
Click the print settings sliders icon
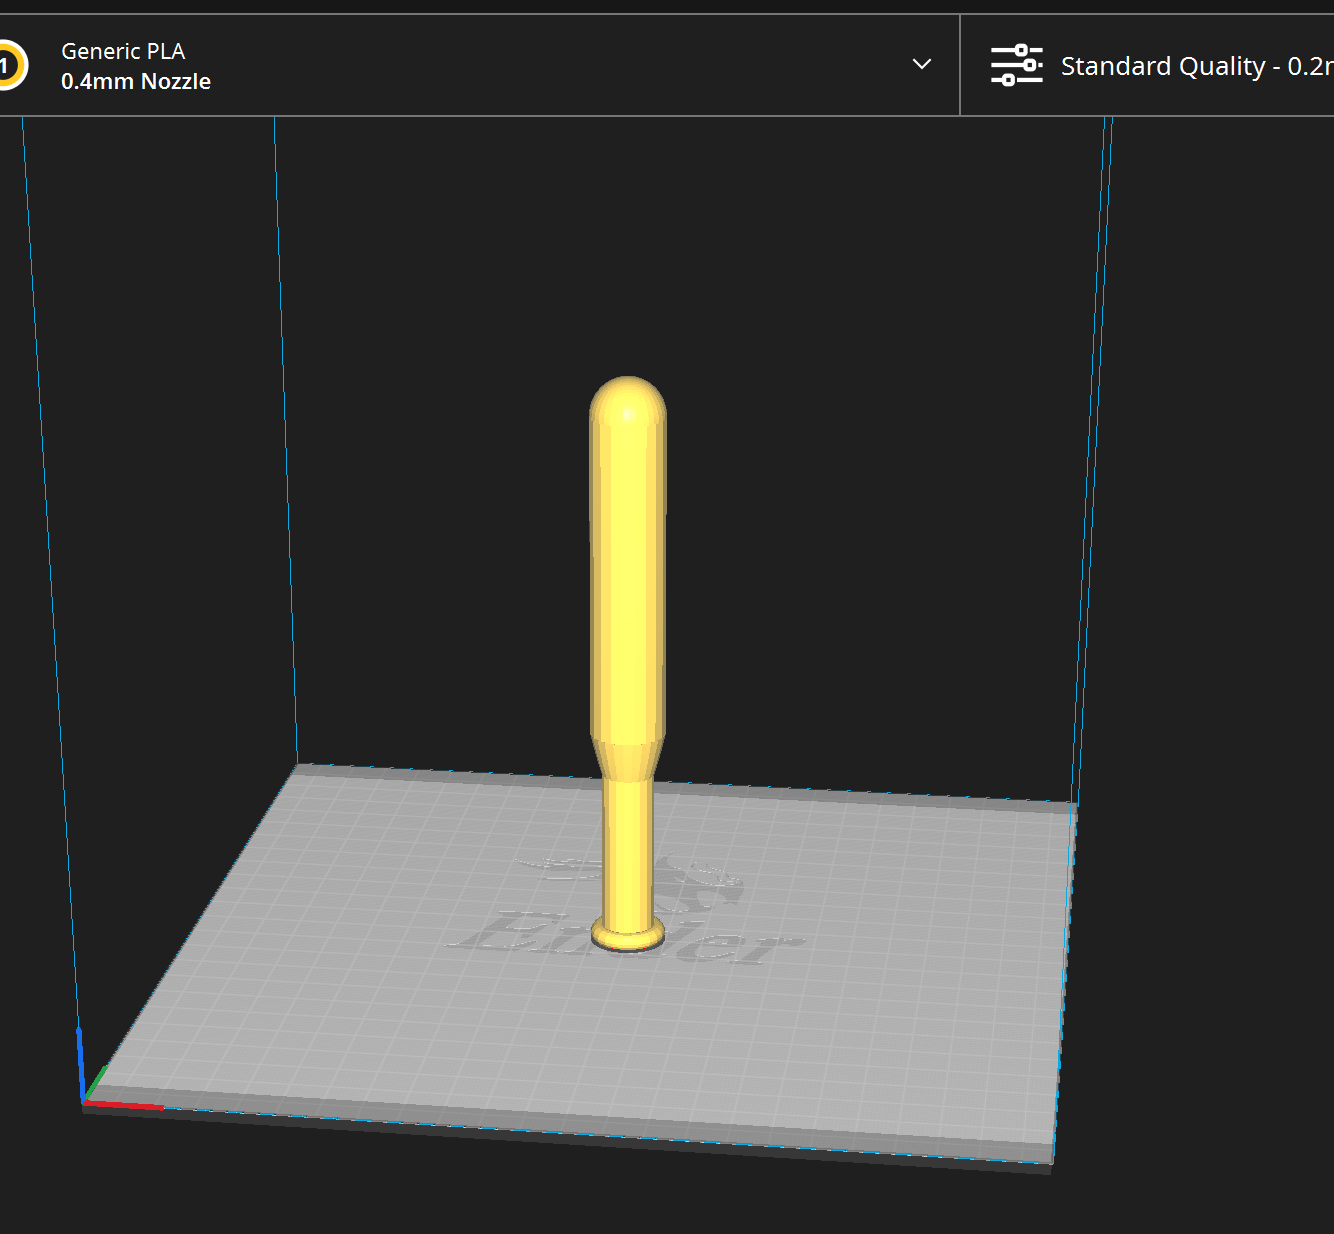point(1017,65)
